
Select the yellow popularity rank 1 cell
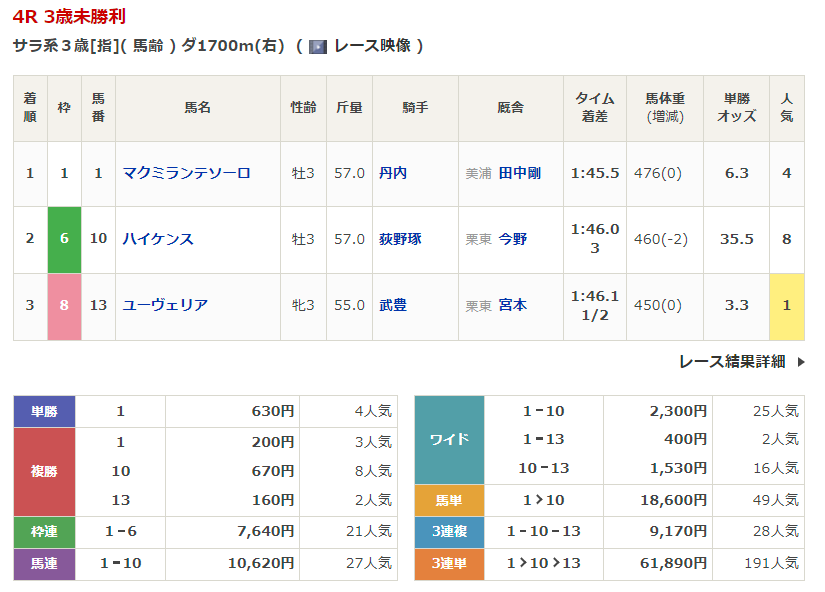[x=786, y=305]
